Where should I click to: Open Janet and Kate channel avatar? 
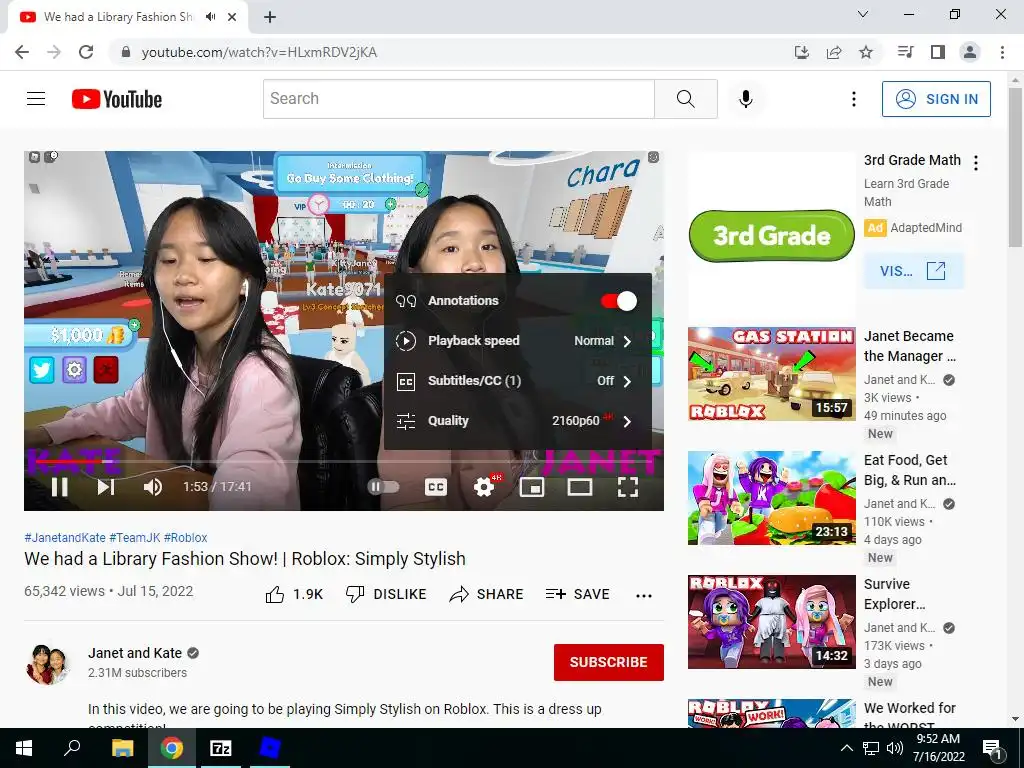pos(48,664)
